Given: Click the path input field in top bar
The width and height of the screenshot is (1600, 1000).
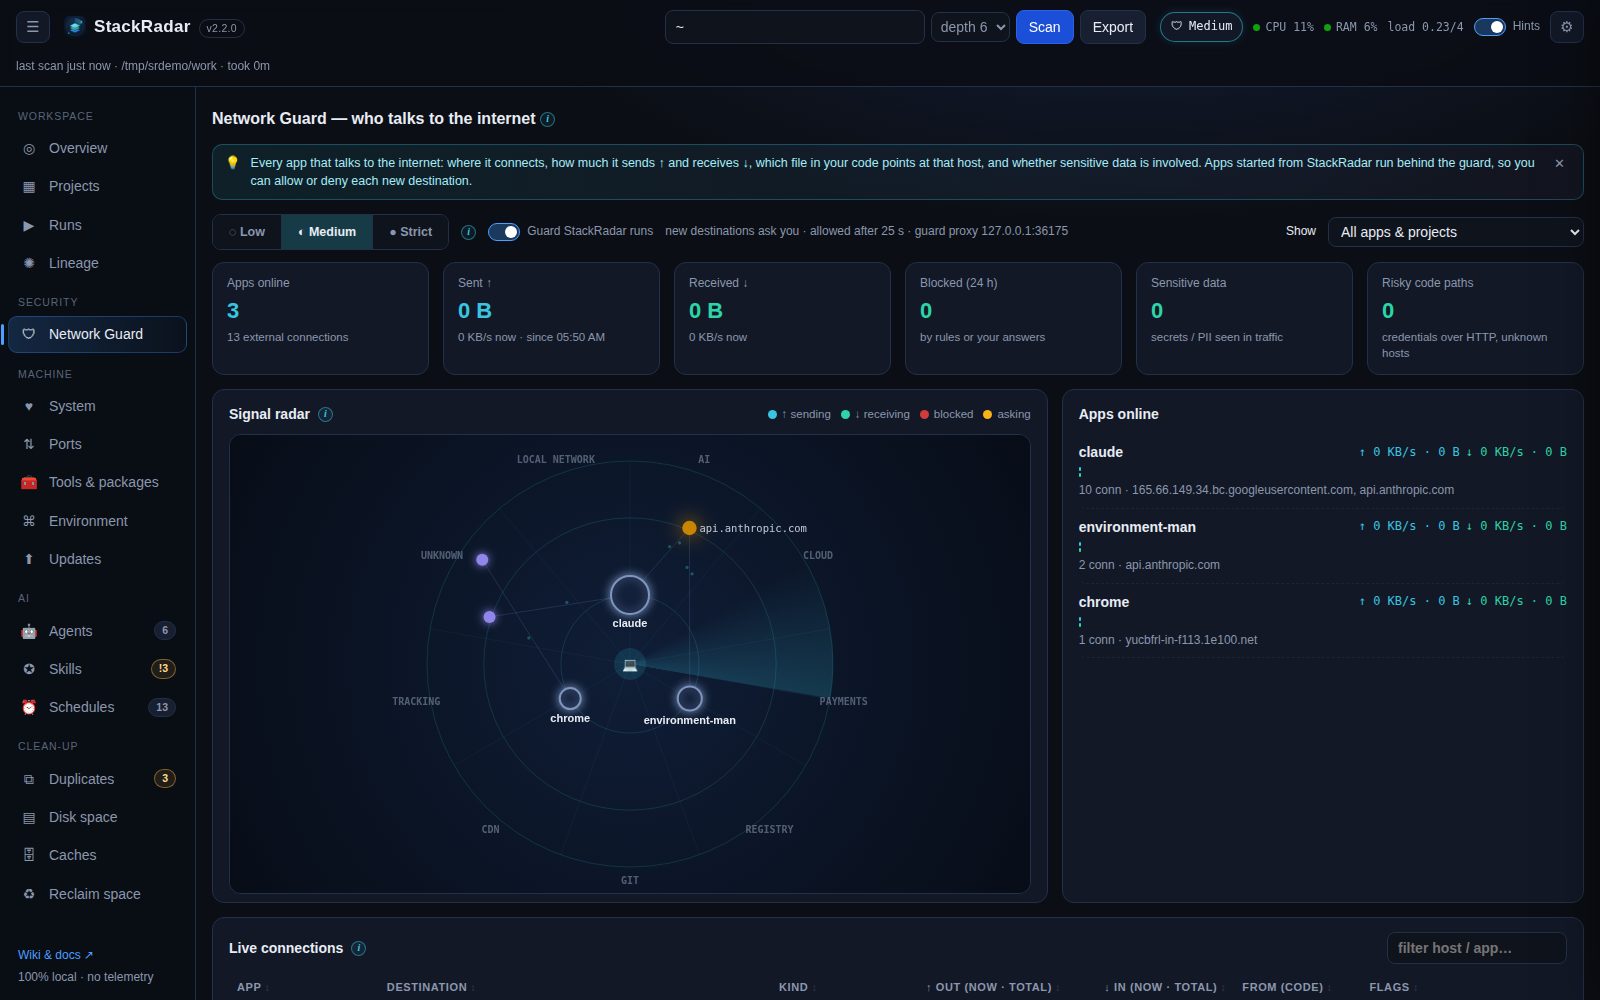Looking at the screenshot, I should coord(794,27).
